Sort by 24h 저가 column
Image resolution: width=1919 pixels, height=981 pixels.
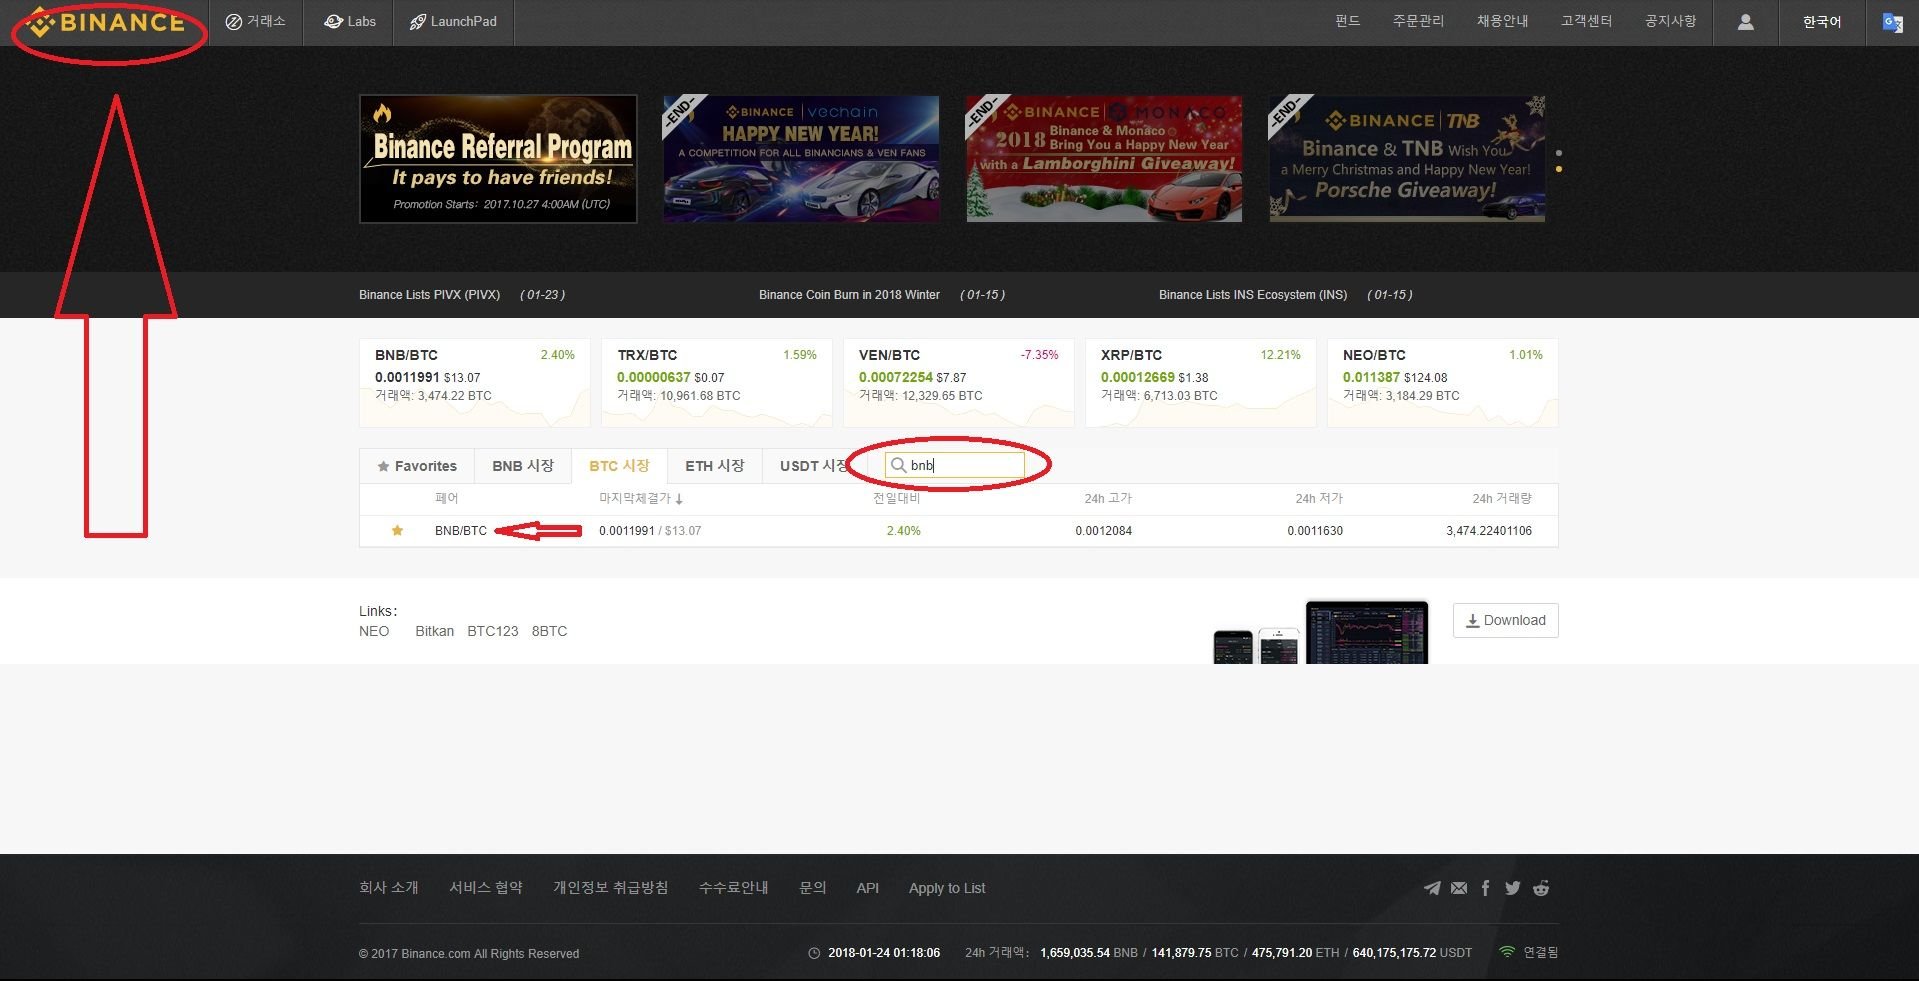[1319, 498]
